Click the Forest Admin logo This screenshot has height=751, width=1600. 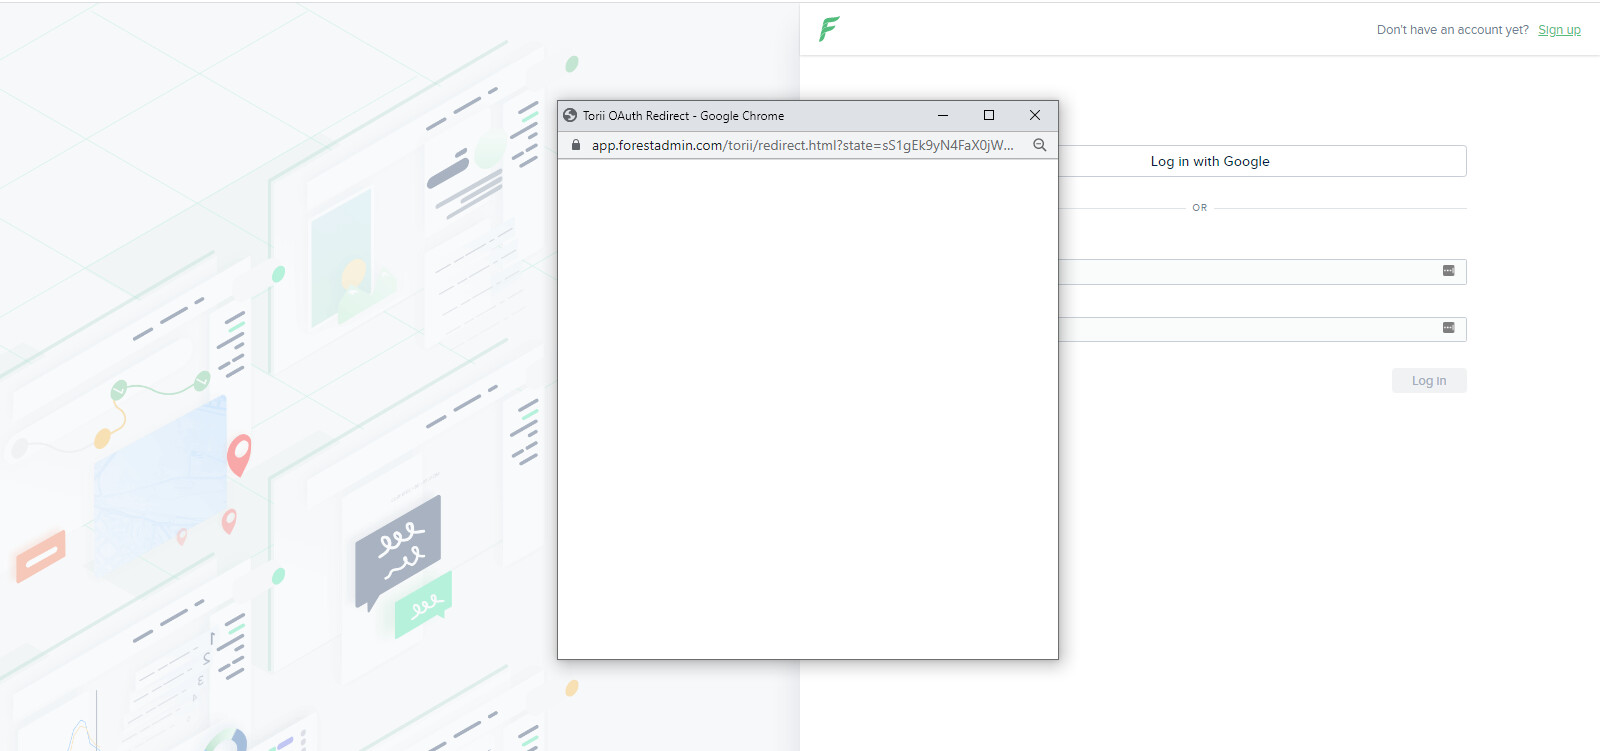[829, 29]
